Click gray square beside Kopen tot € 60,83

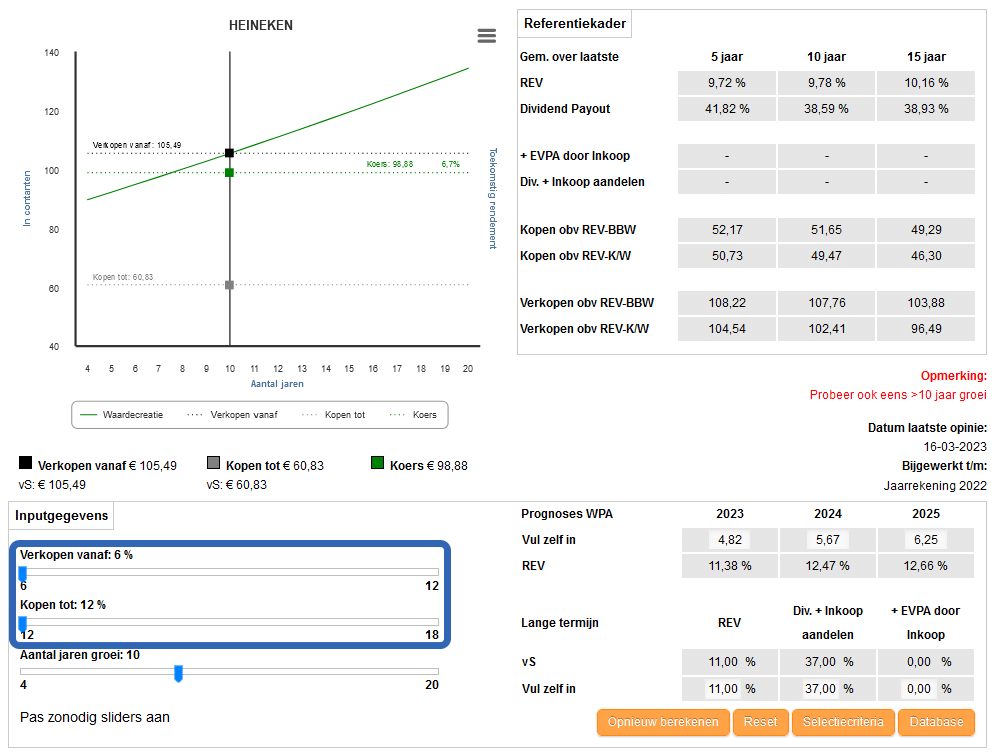pyautogui.click(x=213, y=463)
